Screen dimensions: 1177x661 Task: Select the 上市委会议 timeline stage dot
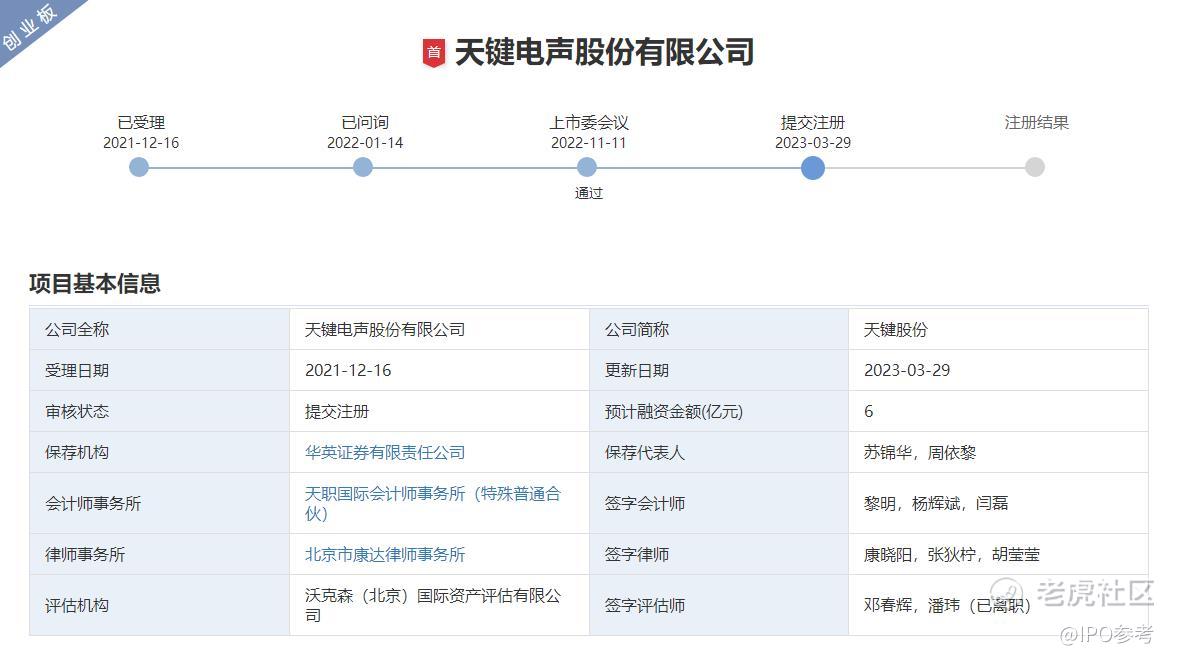(x=587, y=167)
